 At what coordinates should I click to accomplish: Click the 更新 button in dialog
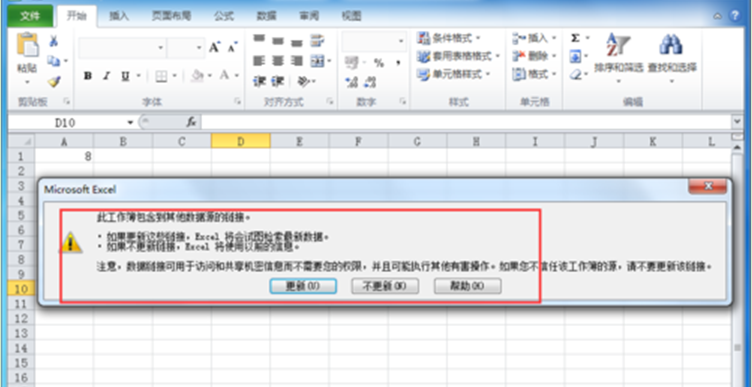303,286
